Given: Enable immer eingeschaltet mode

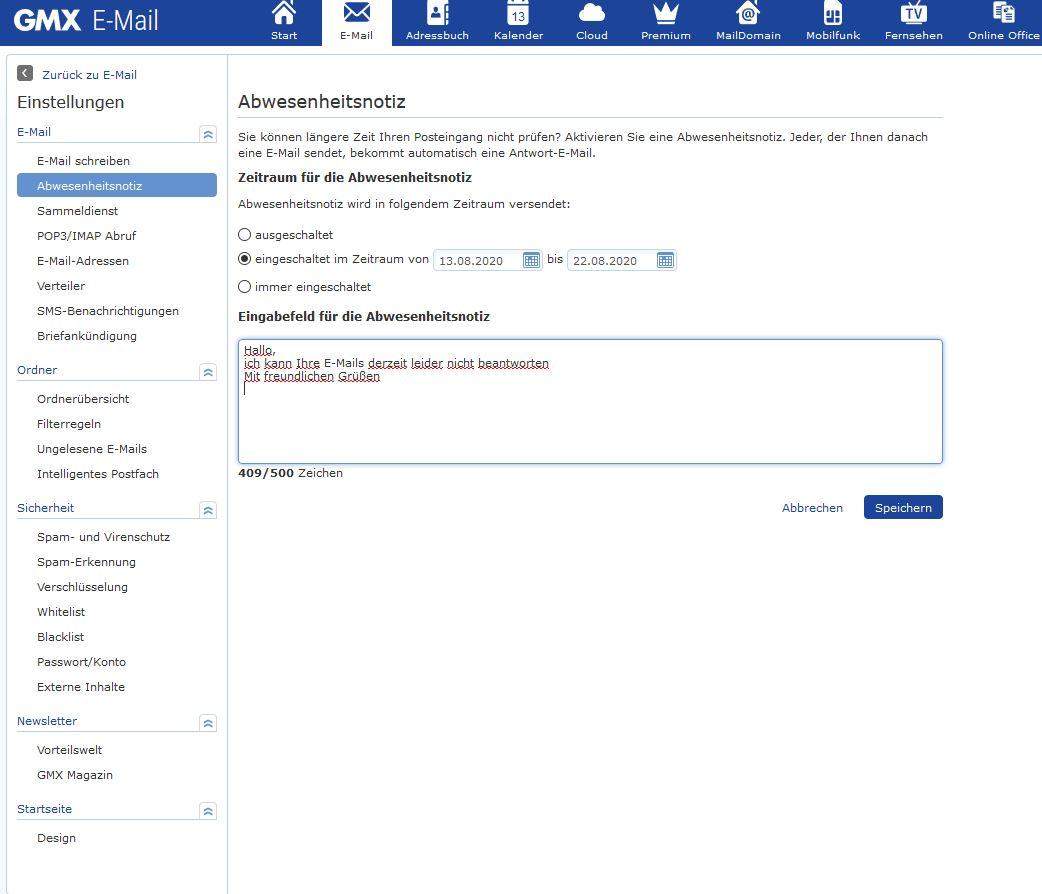Looking at the screenshot, I should coord(244,287).
